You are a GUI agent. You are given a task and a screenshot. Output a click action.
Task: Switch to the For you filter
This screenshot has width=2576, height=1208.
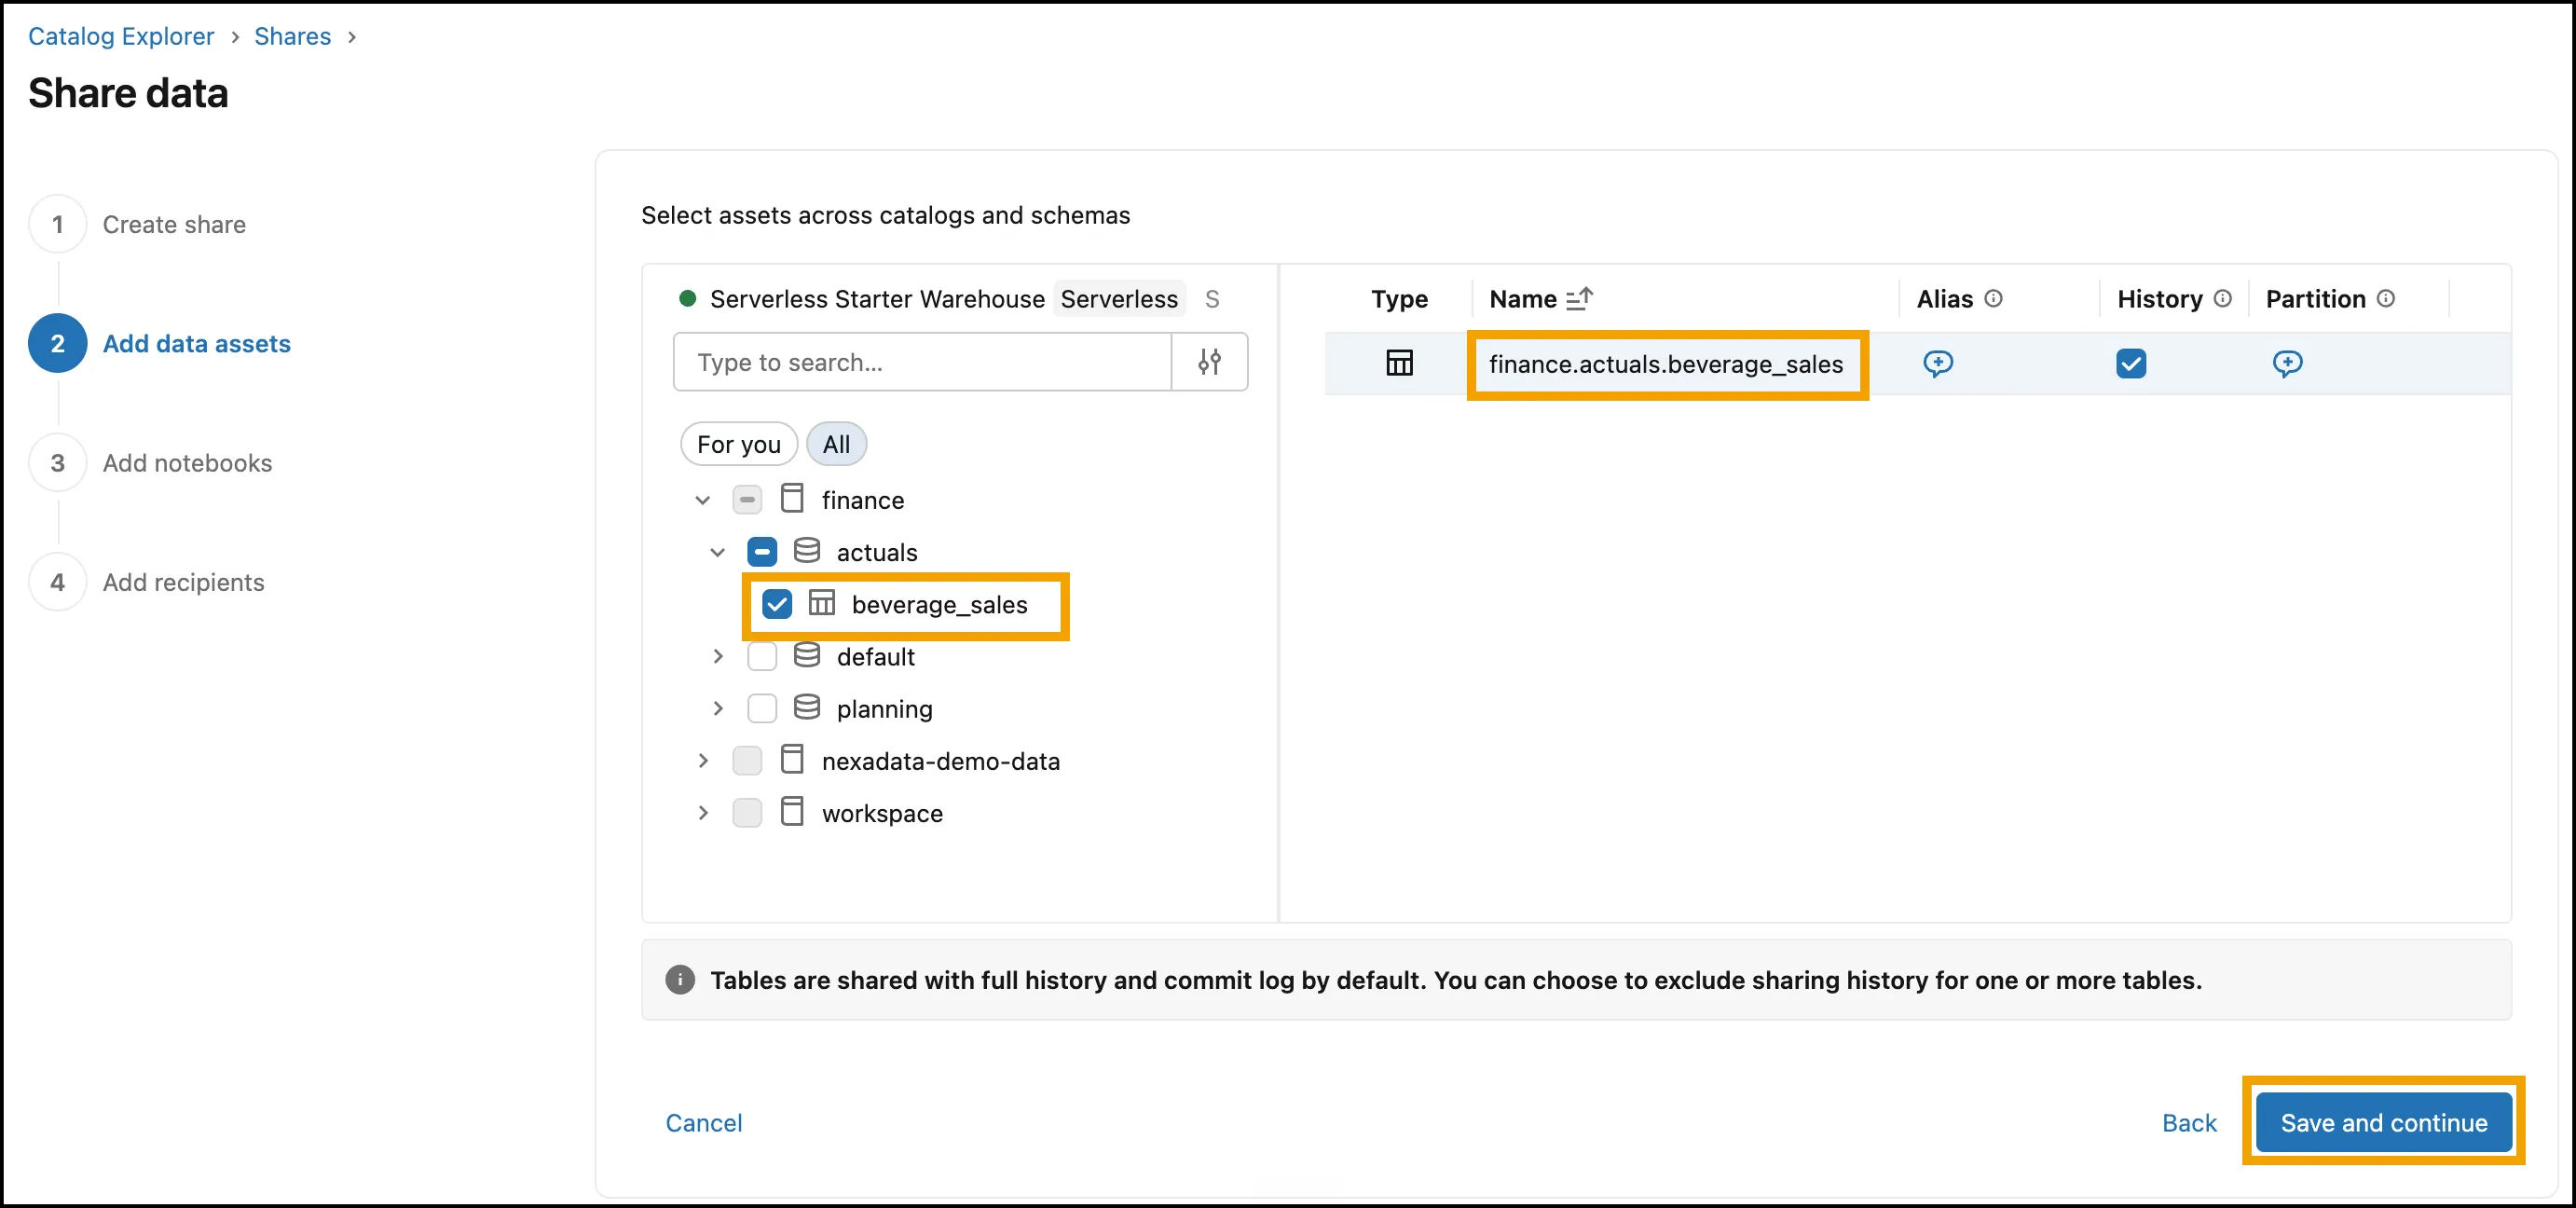tap(739, 444)
